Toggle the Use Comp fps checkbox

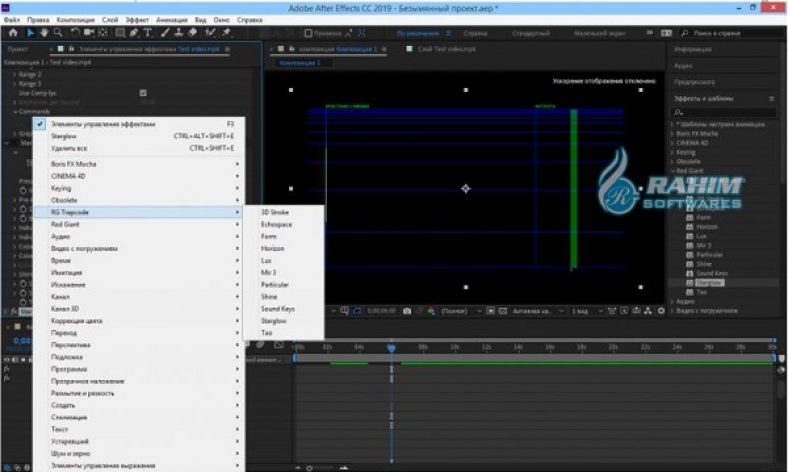tap(143, 92)
